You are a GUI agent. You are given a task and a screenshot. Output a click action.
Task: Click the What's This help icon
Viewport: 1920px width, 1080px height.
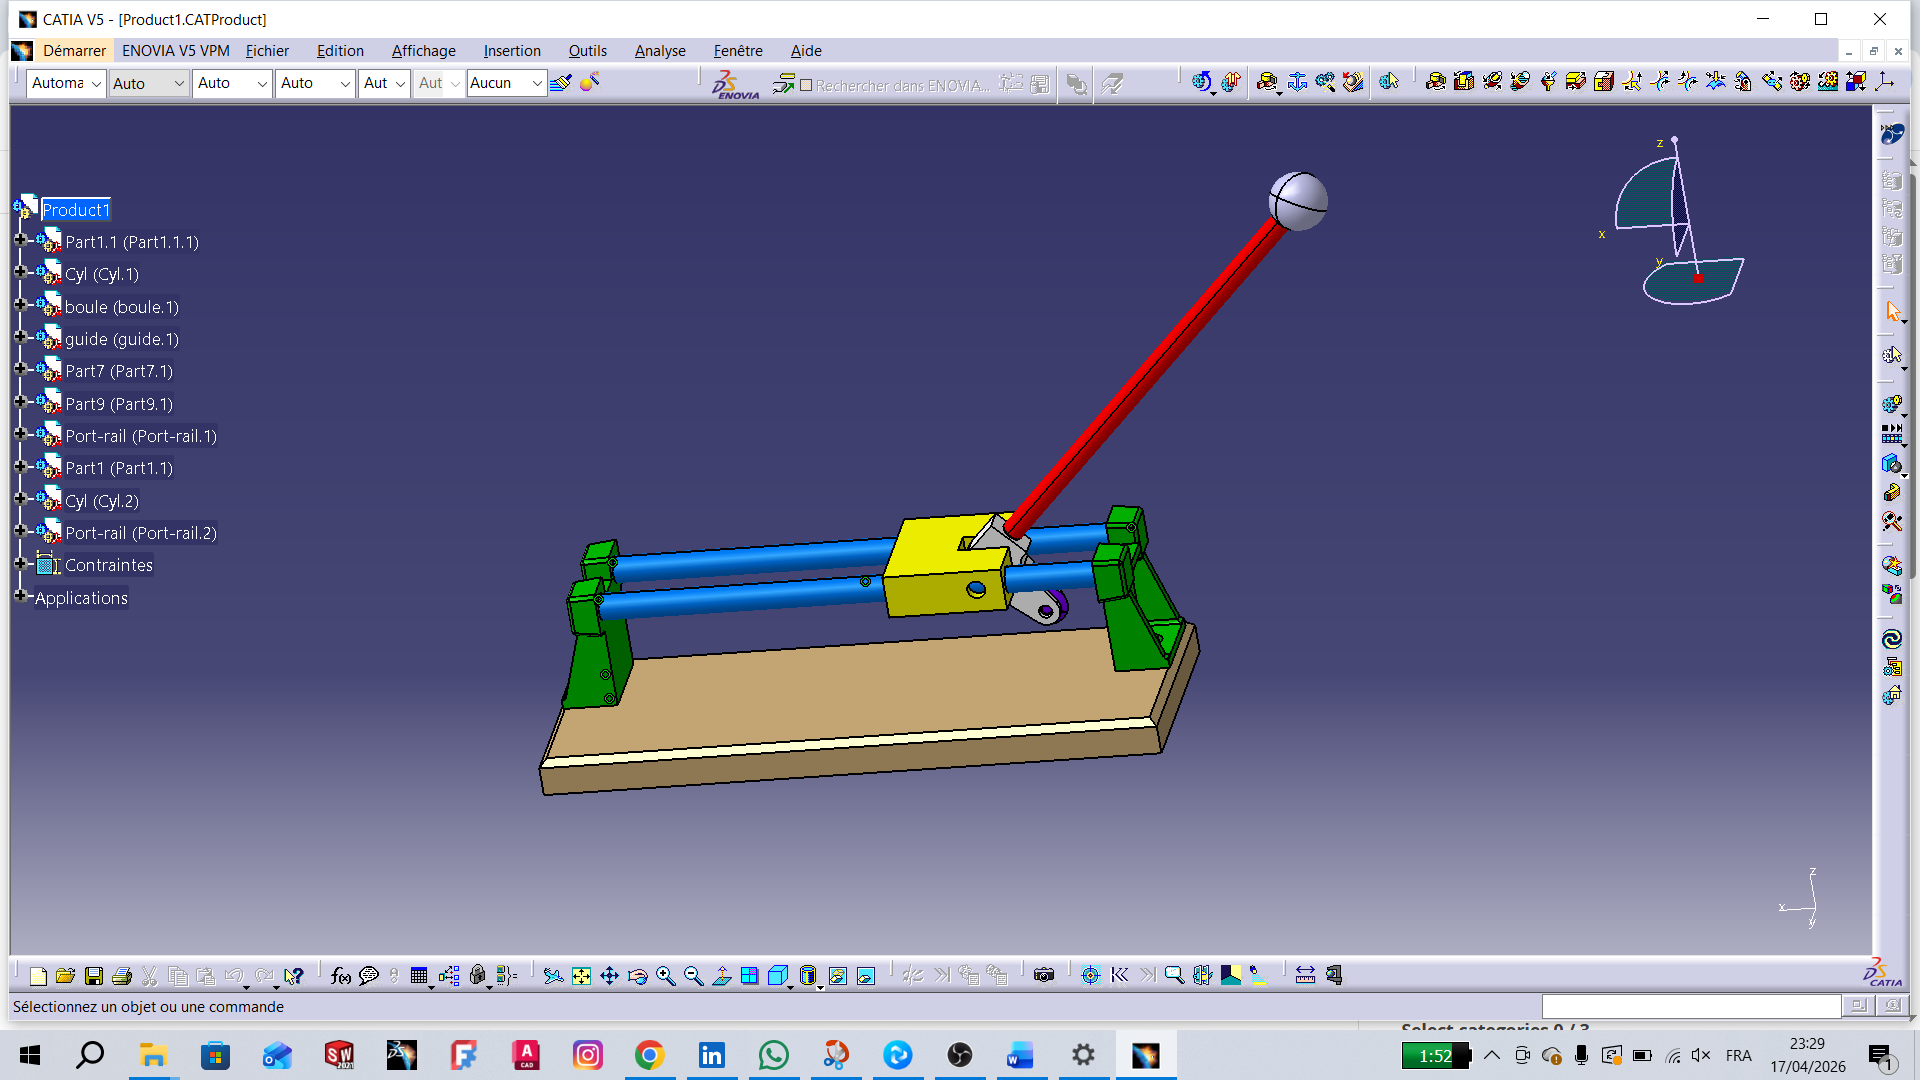(293, 976)
